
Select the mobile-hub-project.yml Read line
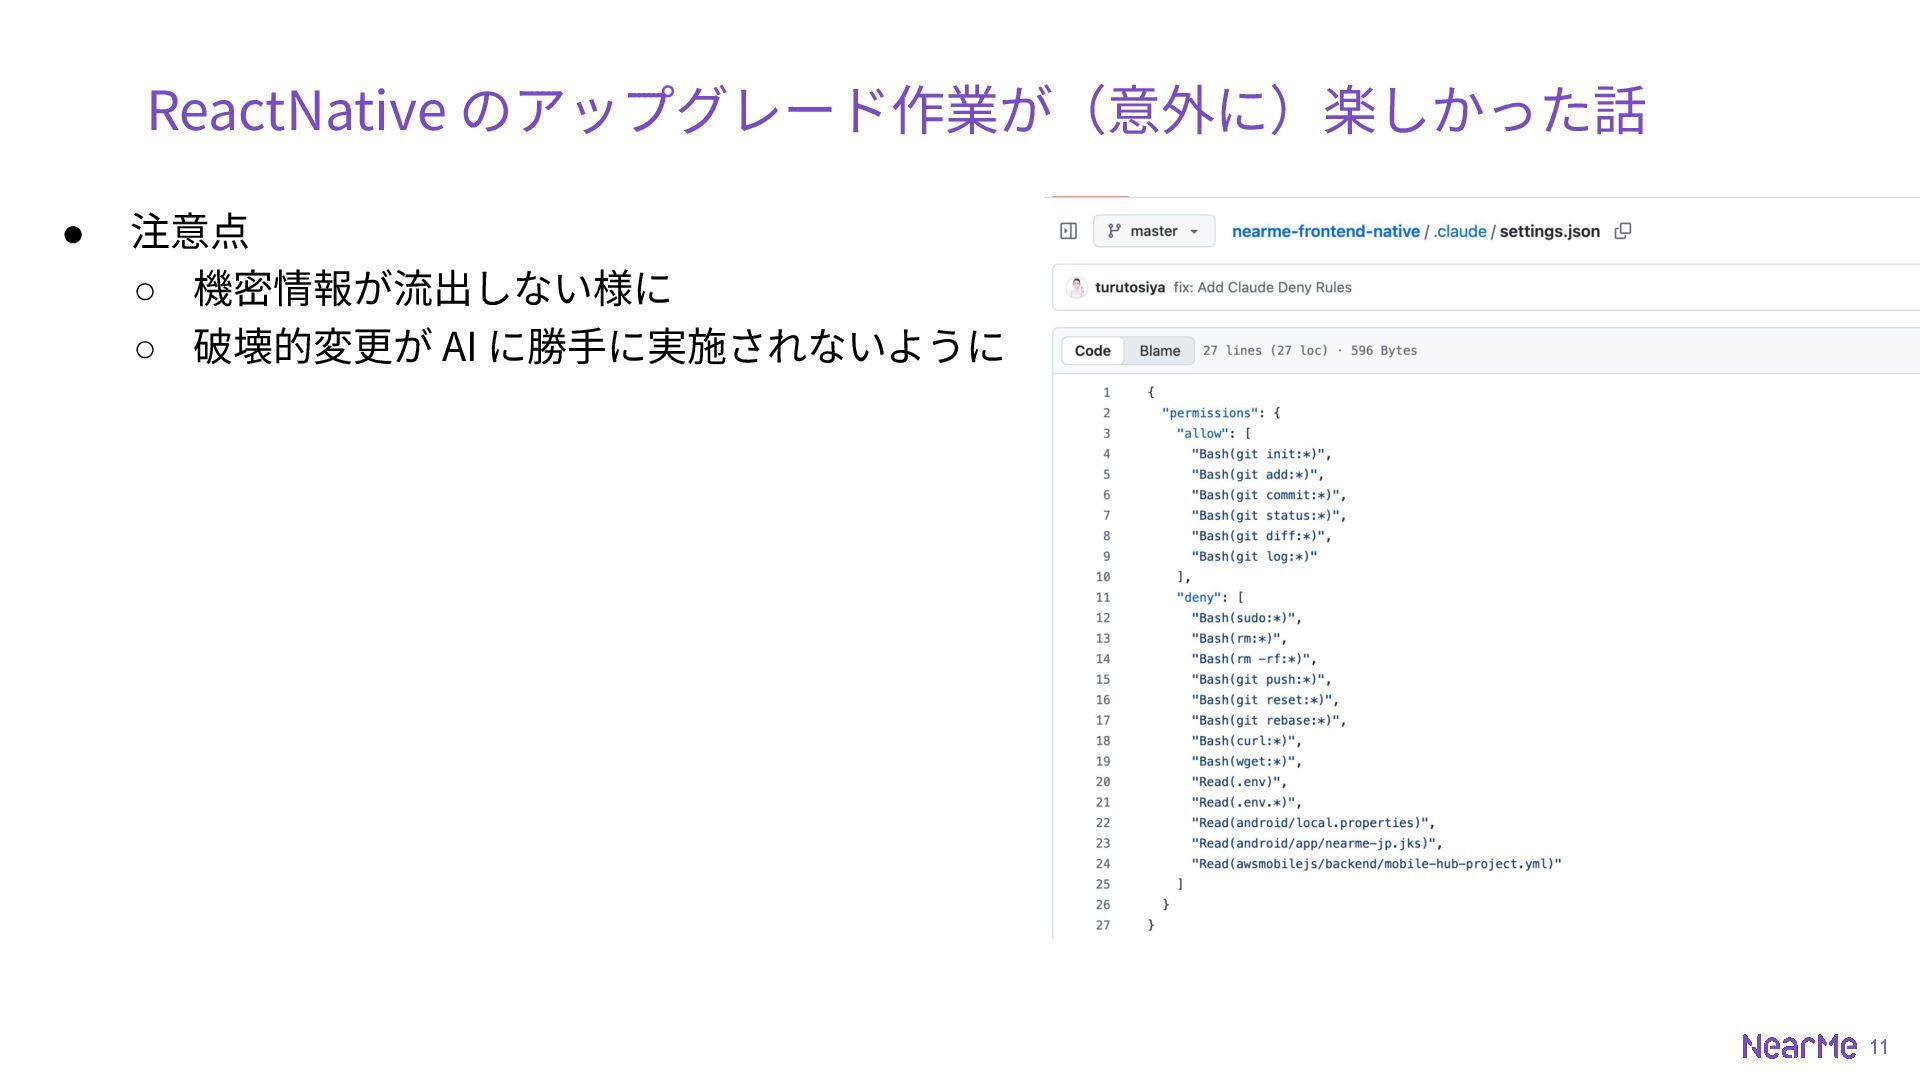(1376, 864)
